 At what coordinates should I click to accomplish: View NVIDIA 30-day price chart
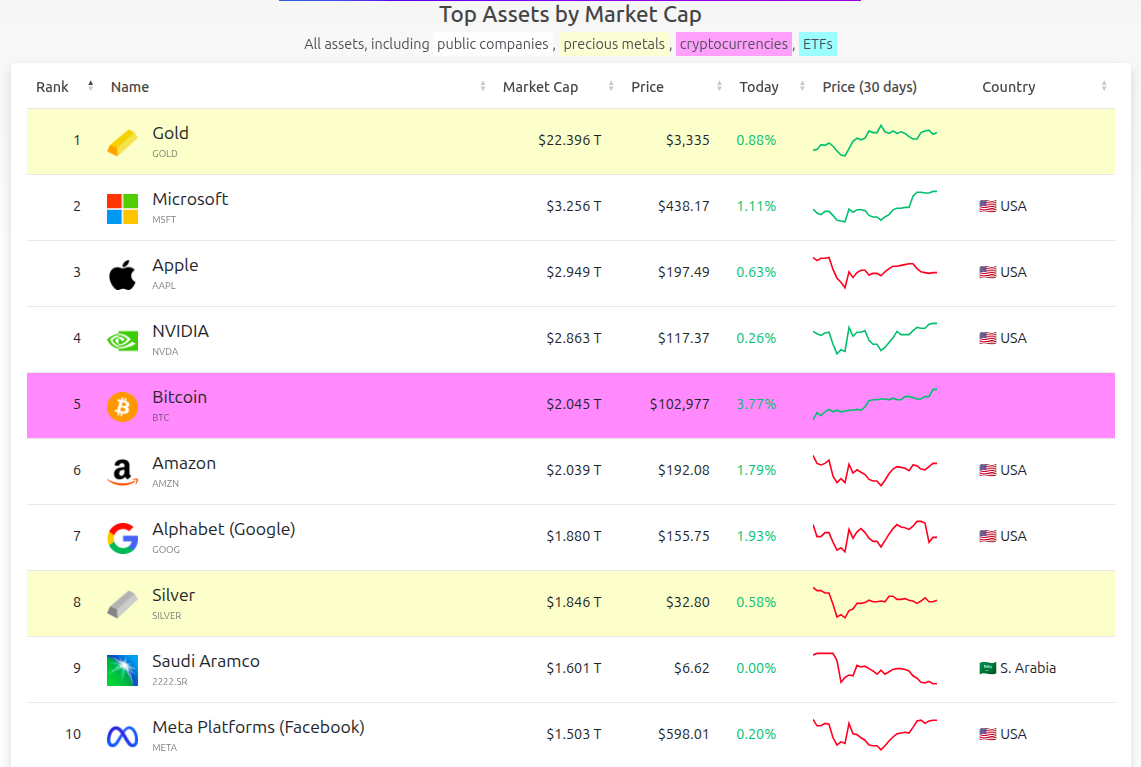click(x=875, y=338)
